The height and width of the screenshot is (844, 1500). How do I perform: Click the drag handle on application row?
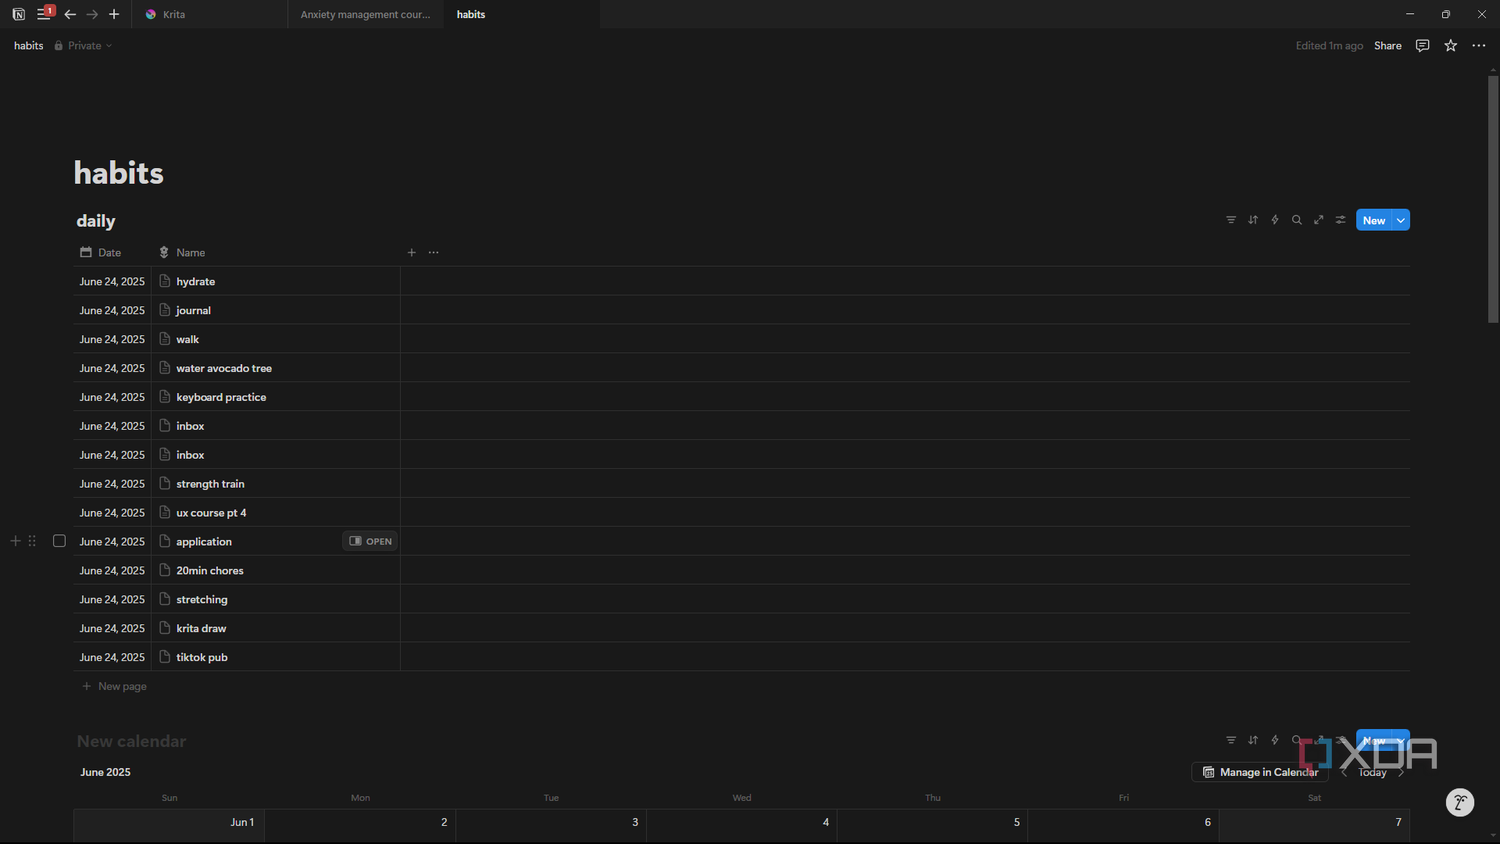click(x=32, y=541)
